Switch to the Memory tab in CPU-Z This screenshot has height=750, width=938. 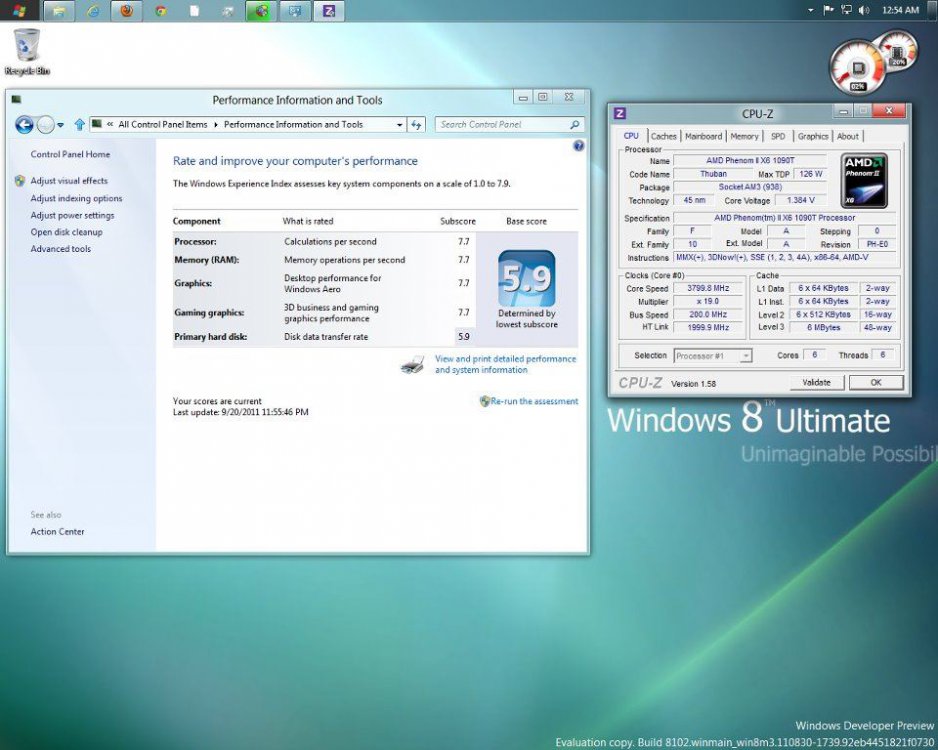(744, 136)
